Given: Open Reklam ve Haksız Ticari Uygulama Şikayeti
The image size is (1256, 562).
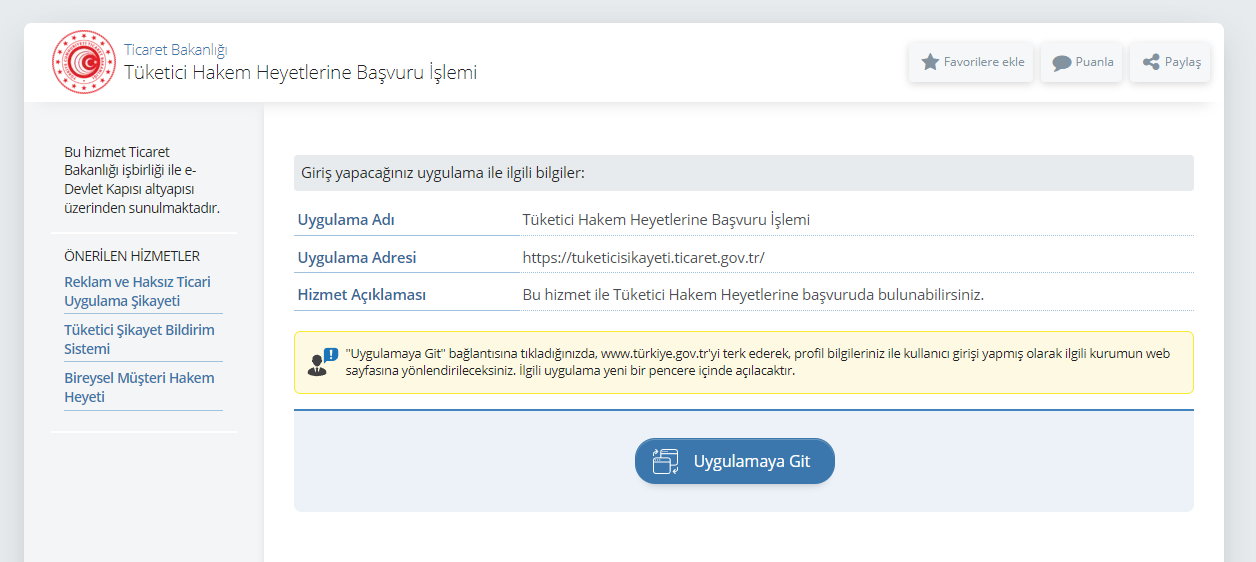Looking at the screenshot, I should [137, 291].
